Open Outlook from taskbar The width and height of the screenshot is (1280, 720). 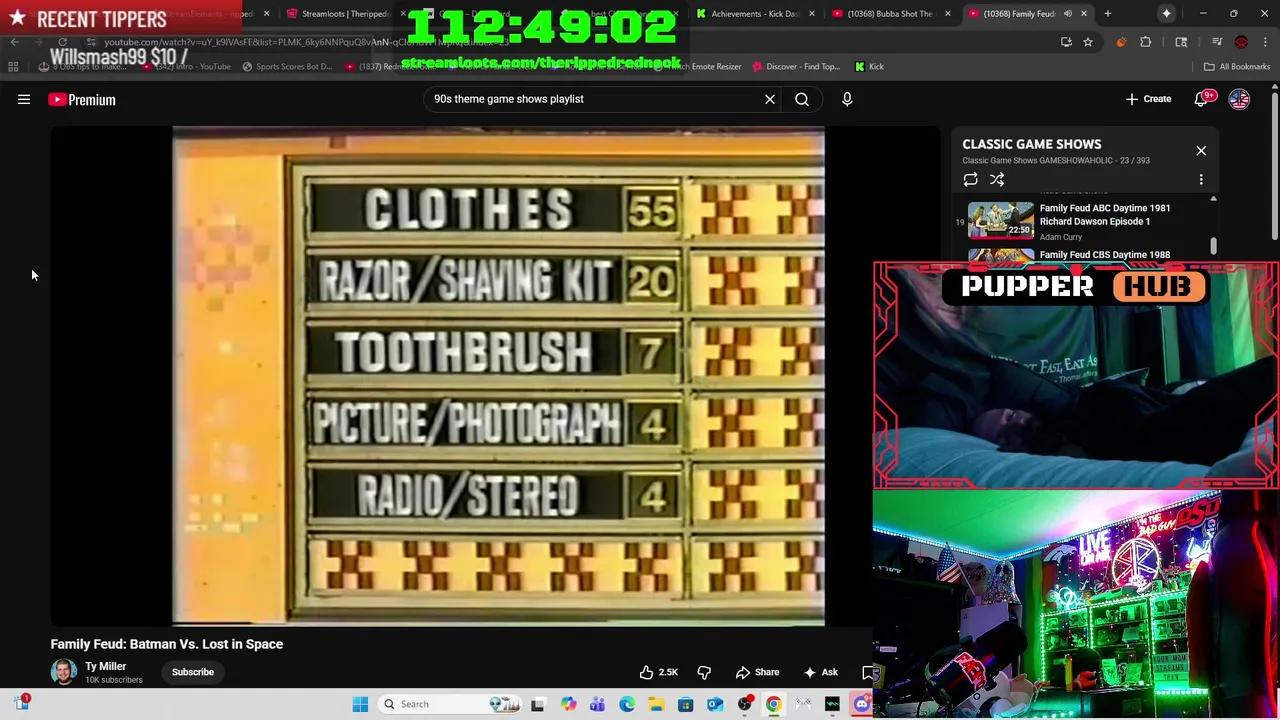tap(715, 704)
